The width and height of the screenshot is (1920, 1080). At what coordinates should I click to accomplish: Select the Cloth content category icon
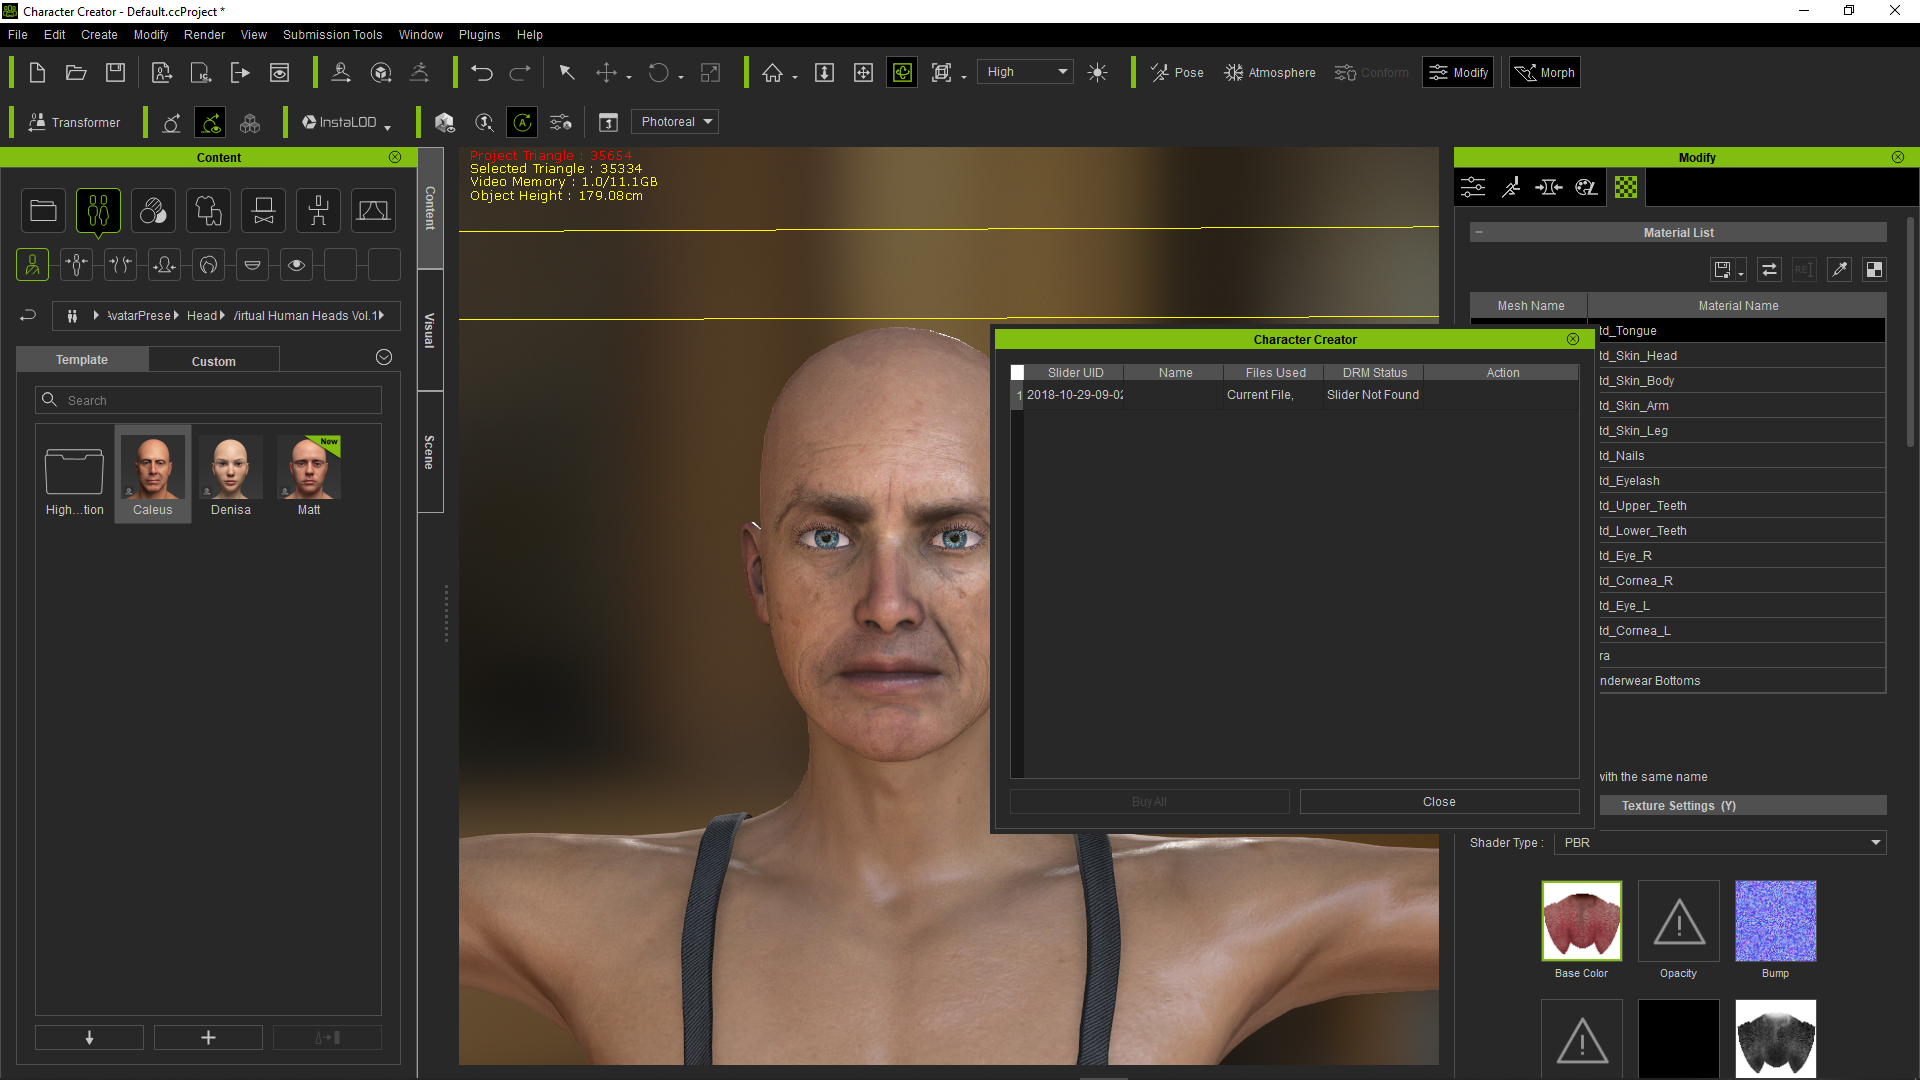208,211
